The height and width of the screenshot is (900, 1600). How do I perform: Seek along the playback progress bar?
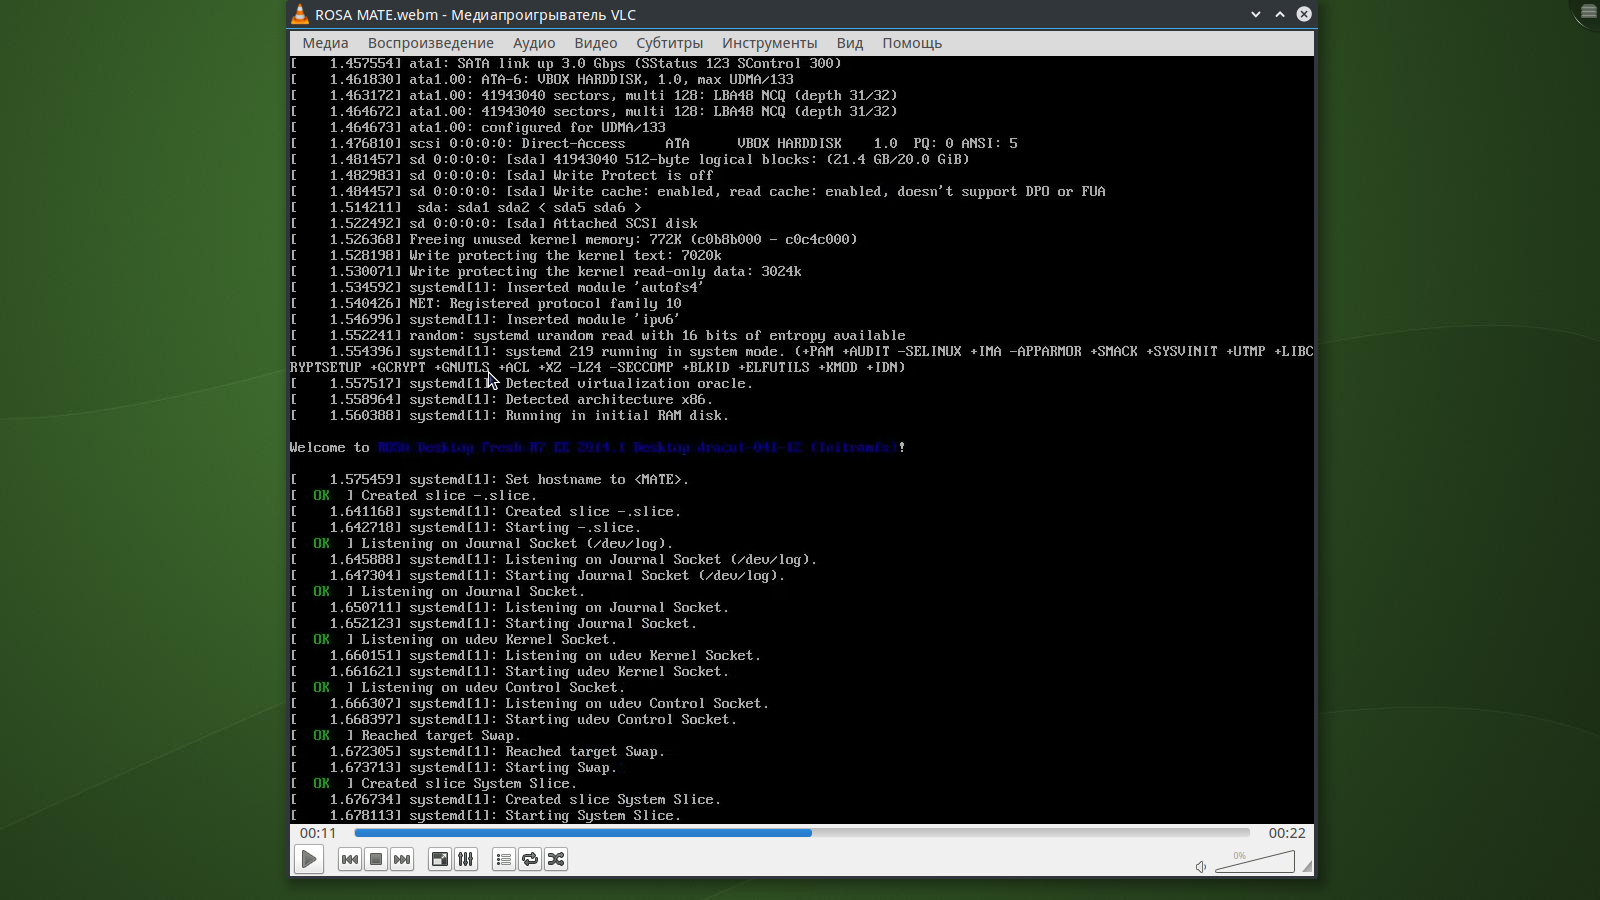point(802,833)
